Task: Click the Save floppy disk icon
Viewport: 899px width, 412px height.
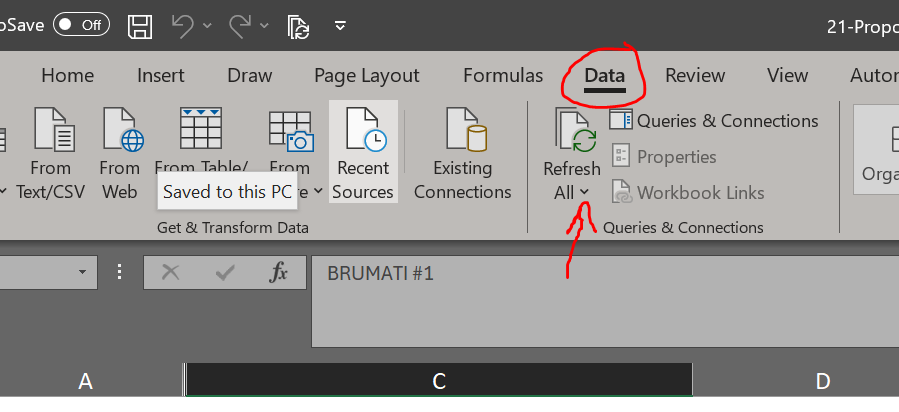Action: [x=141, y=25]
